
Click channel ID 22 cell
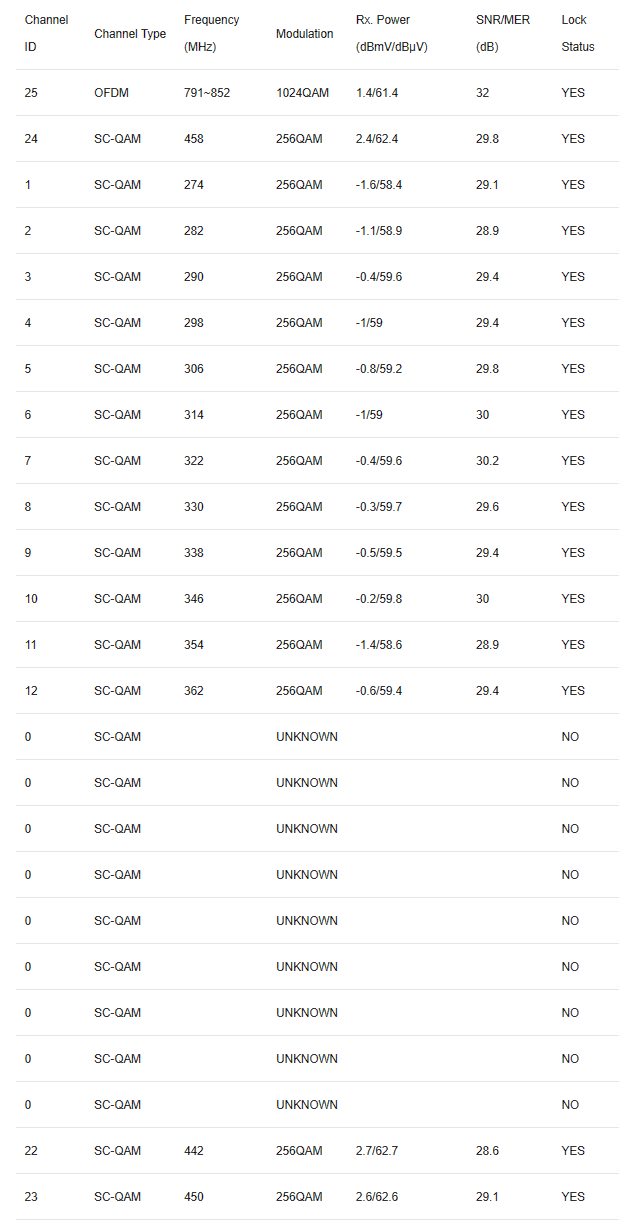coord(31,1151)
